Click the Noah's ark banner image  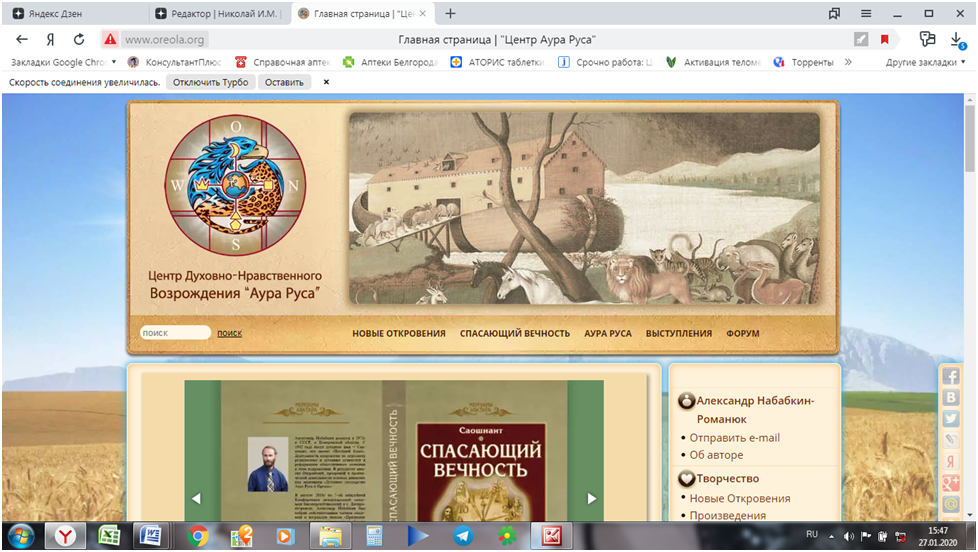click(x=584, y=208)
